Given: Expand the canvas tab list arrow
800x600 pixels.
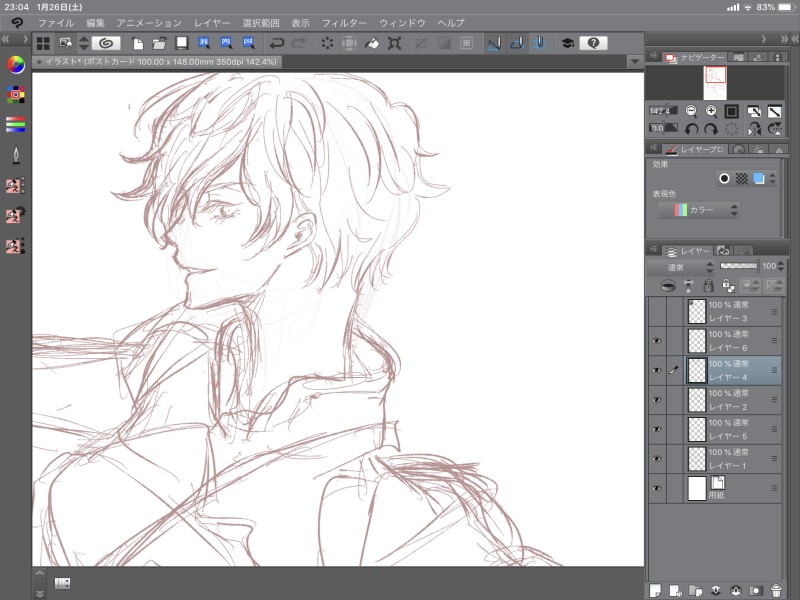Looking at the screenshot, I should coord(635,62).
